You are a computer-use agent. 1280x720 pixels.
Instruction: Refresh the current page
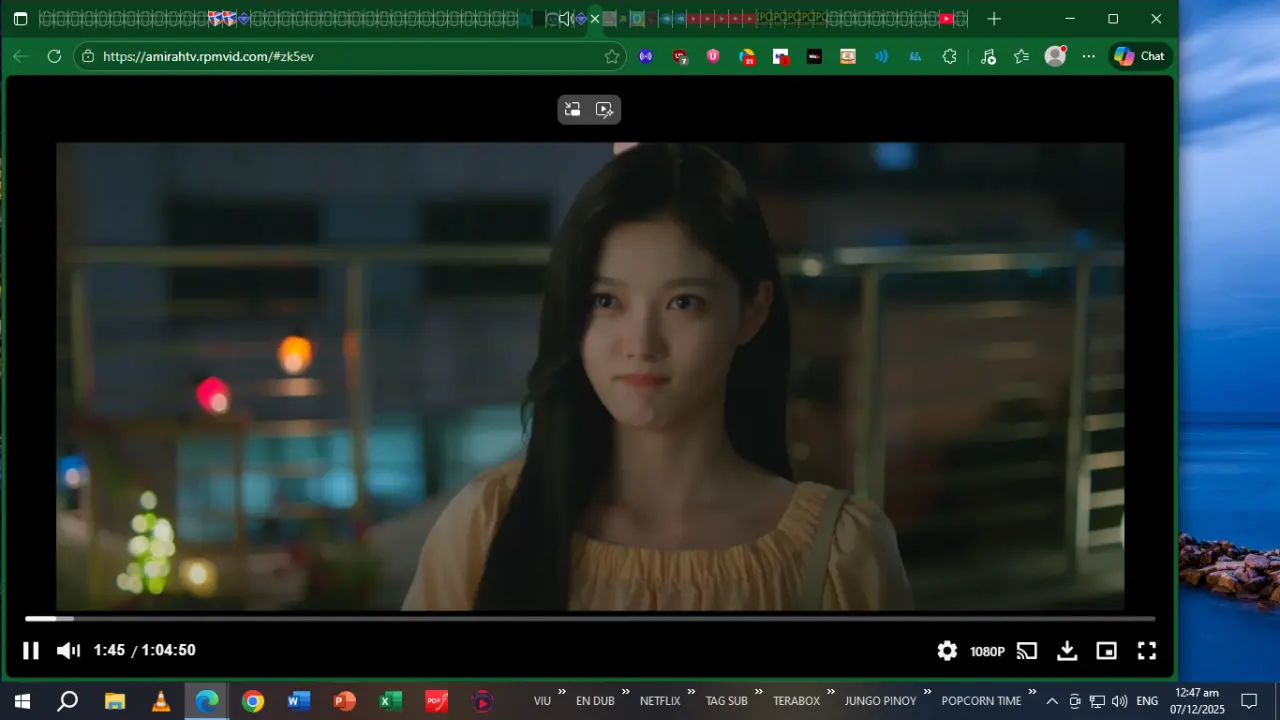coord(54,56)
